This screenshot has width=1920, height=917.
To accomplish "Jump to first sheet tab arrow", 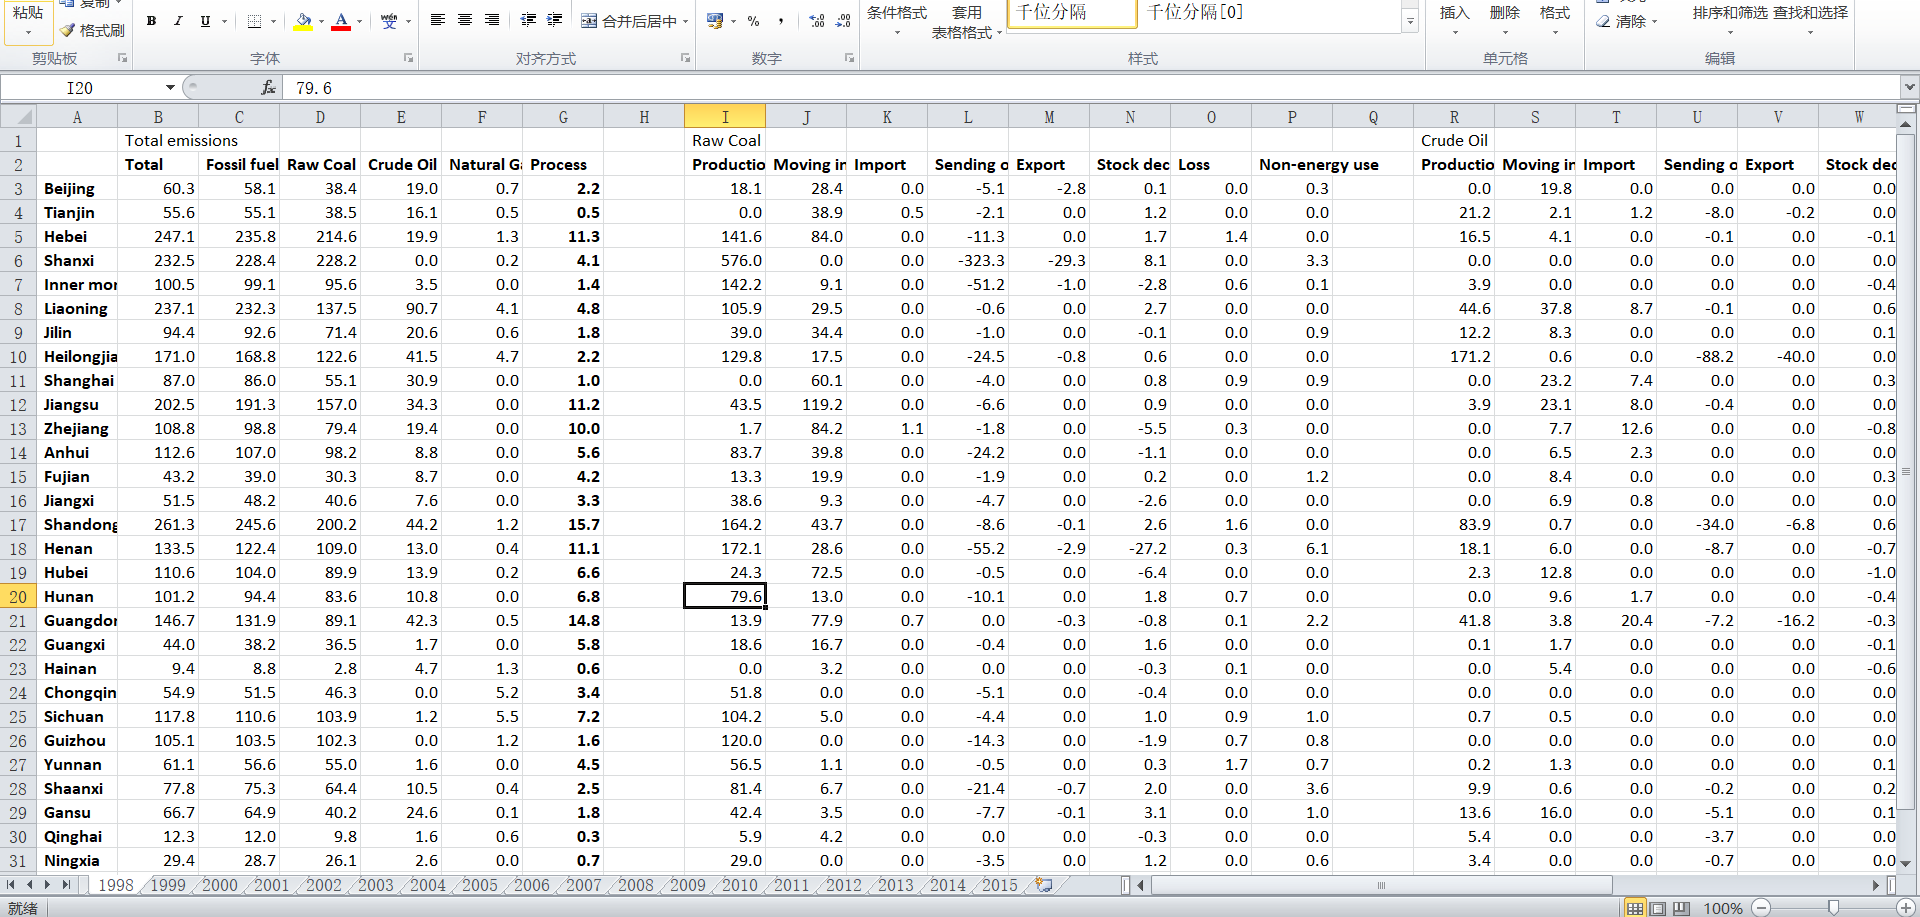I will click(10, 885).
